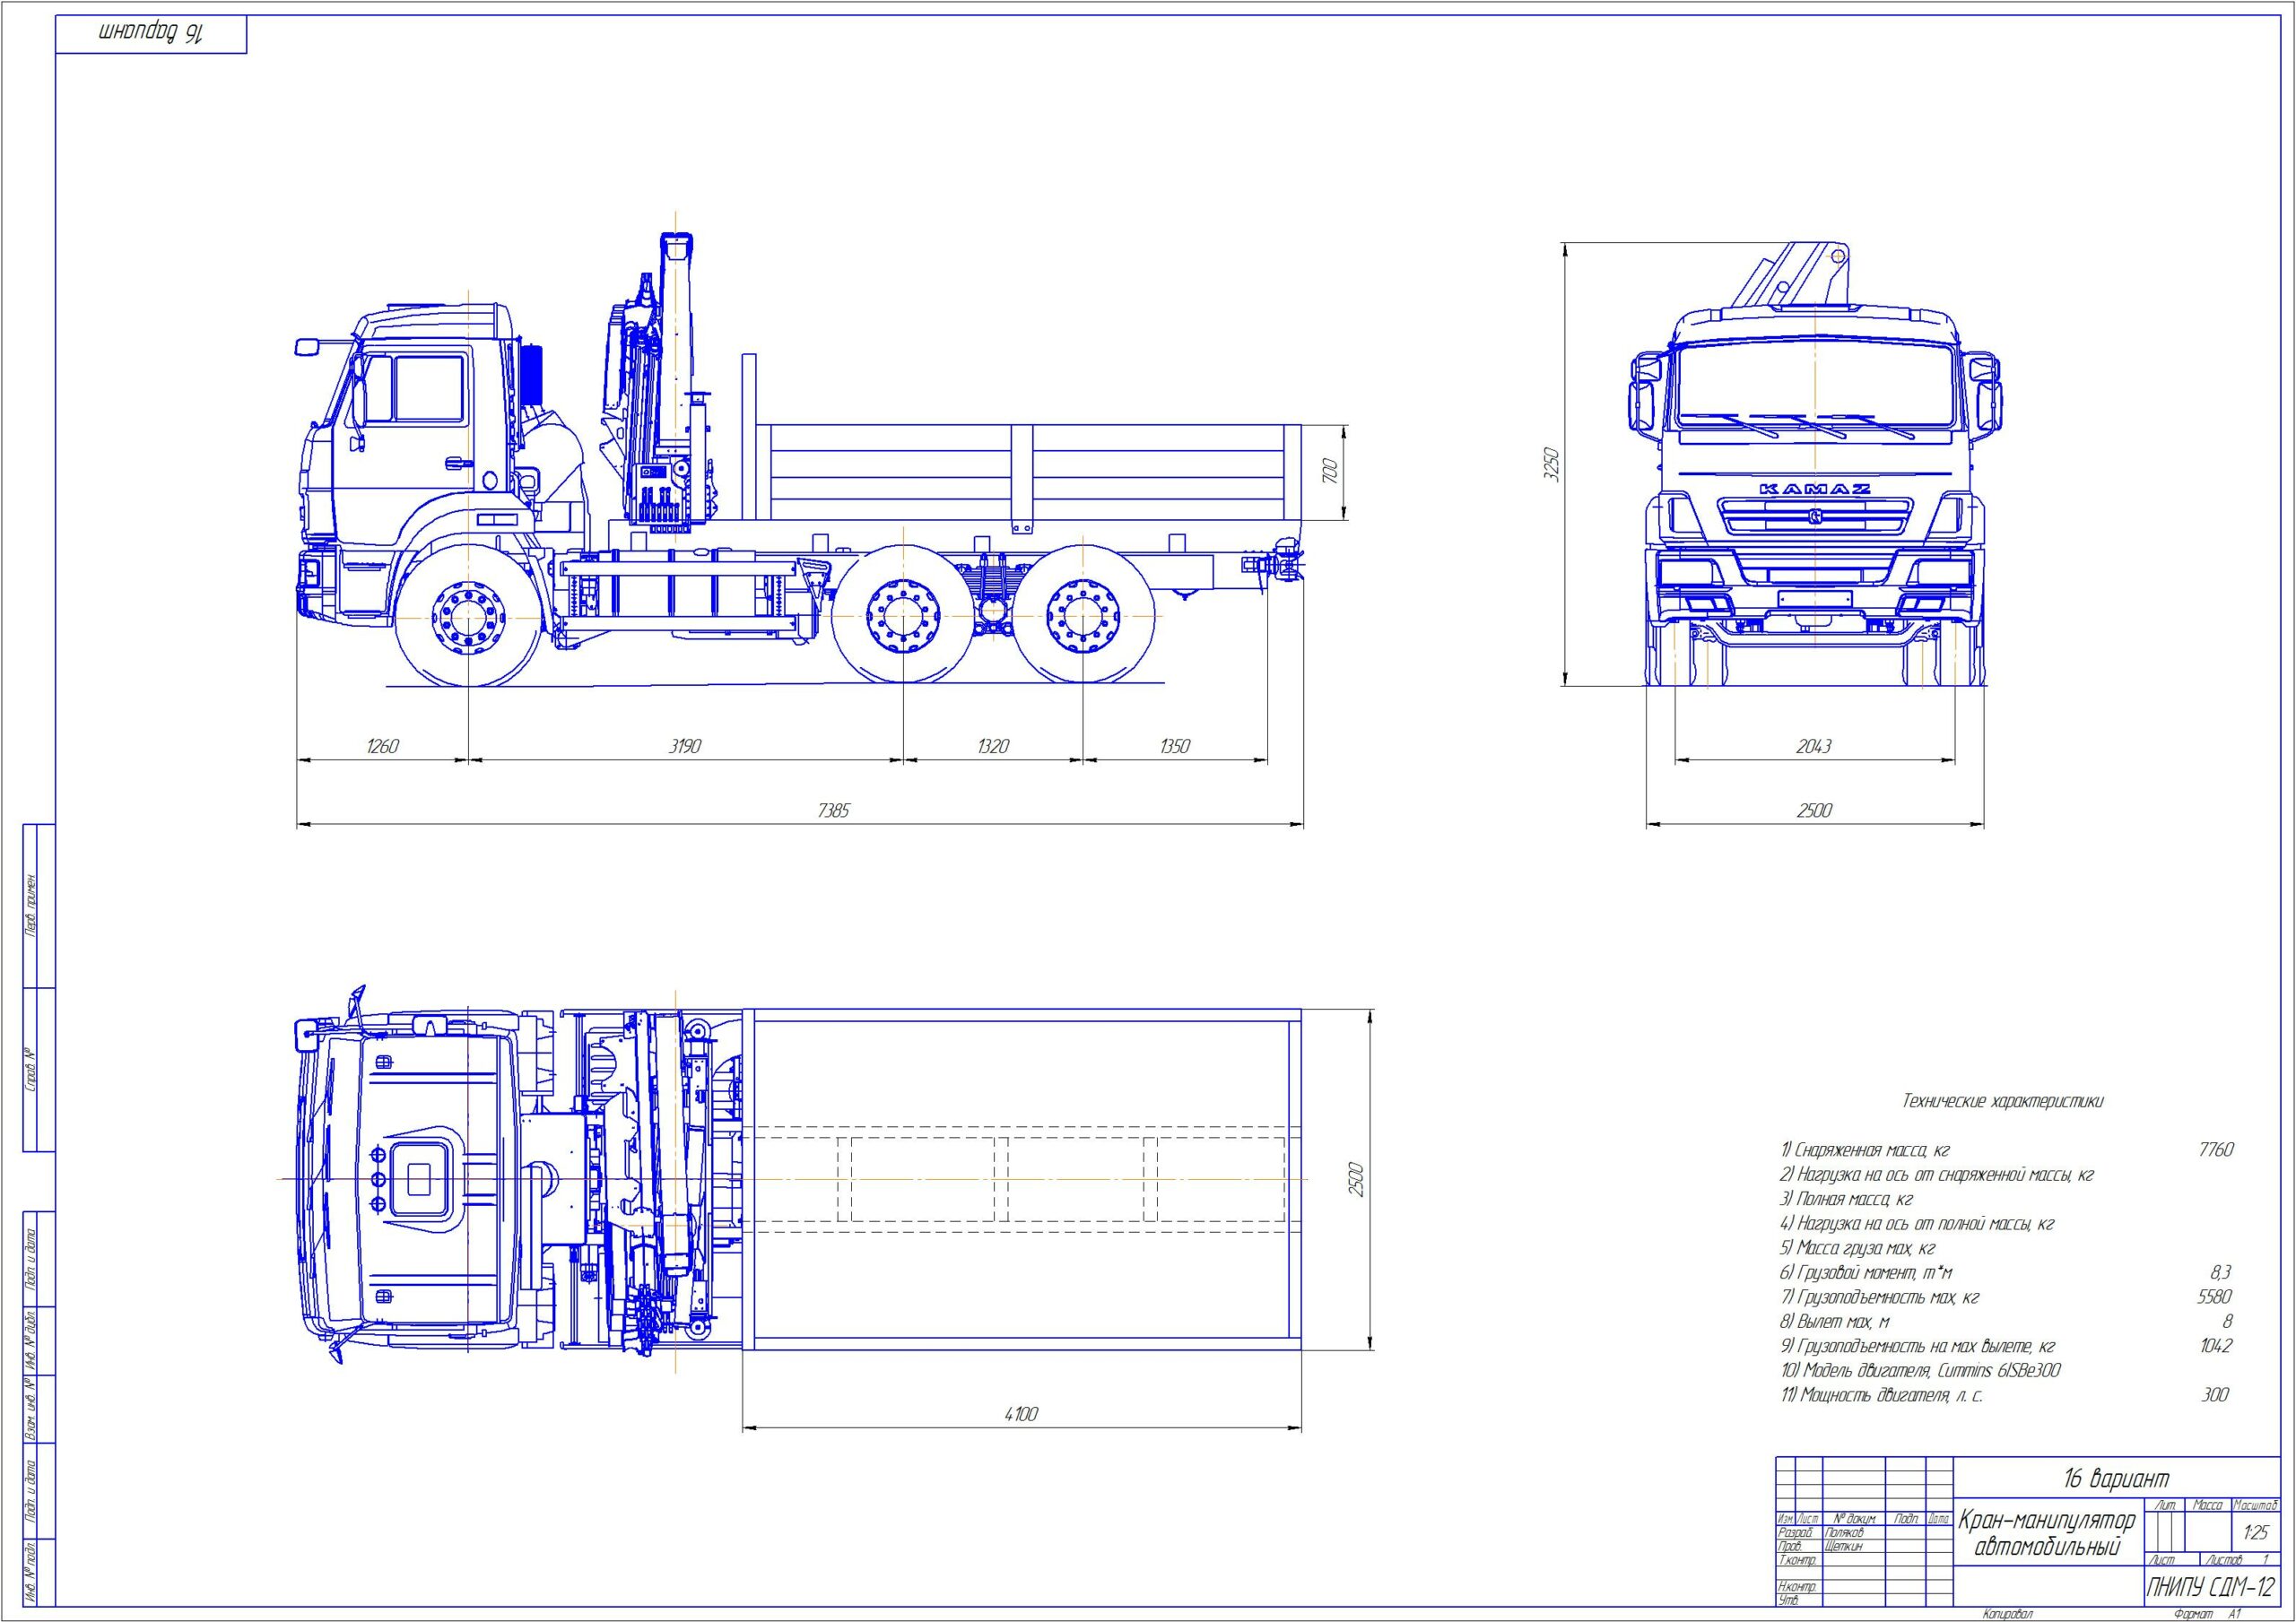Click the rotated '16 вариант' stamp at top-left

point(151,33)
